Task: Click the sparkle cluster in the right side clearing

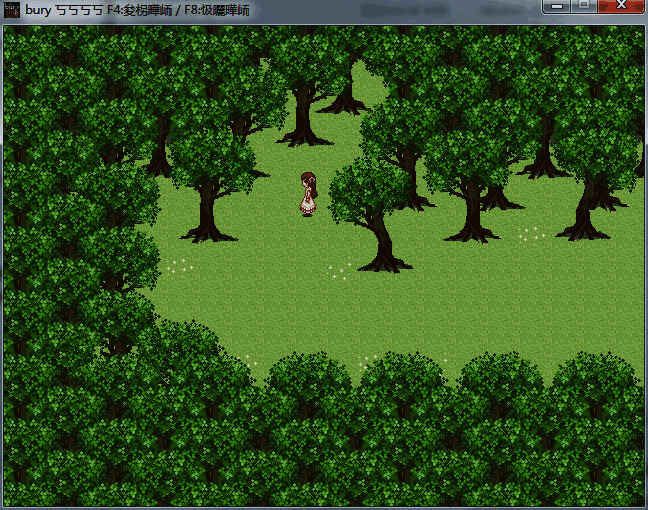Action: pos(530,233)
